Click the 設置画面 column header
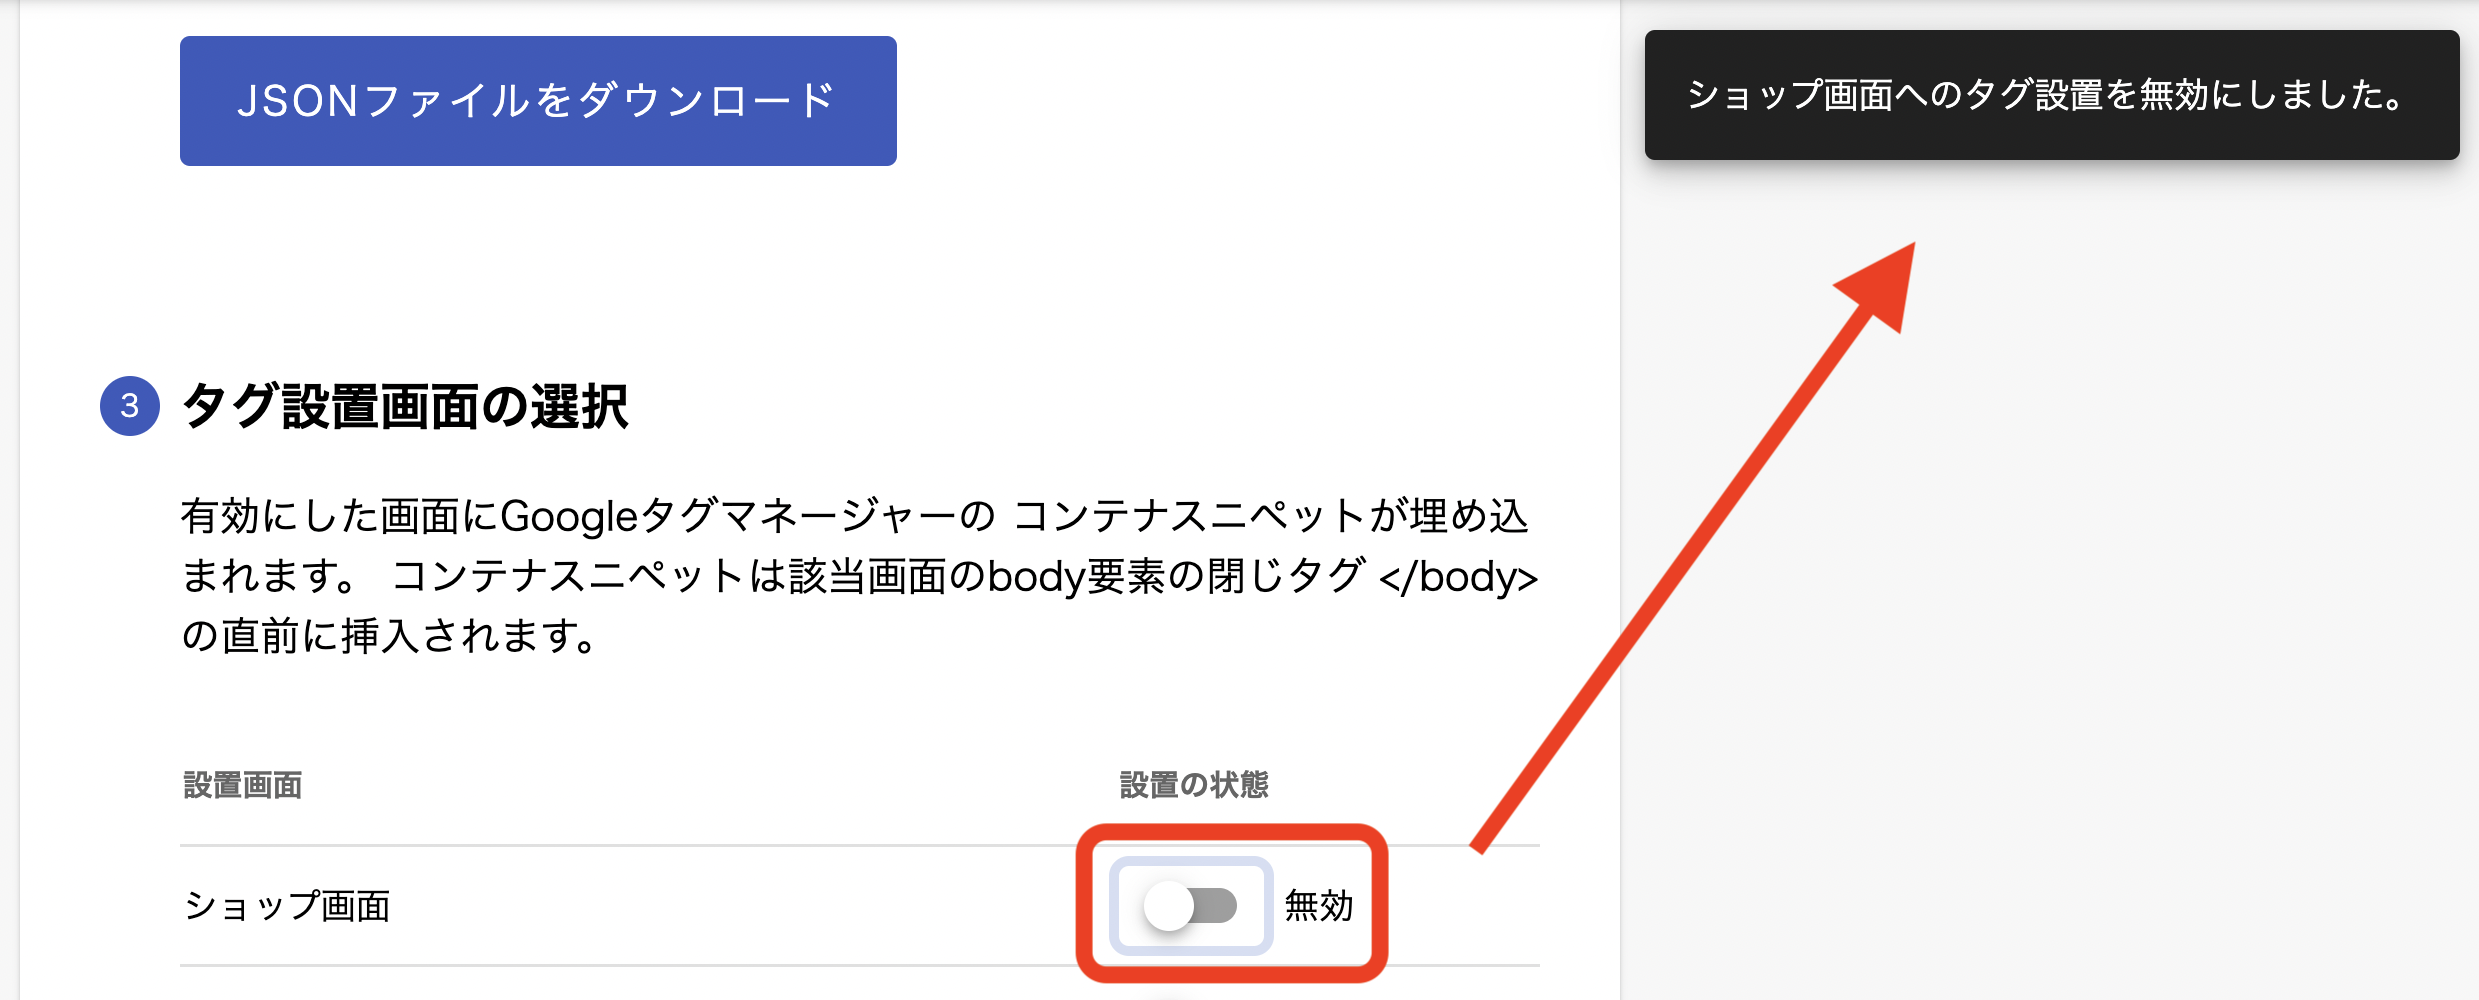The image size is (2479, 1000). click(243, 785)
